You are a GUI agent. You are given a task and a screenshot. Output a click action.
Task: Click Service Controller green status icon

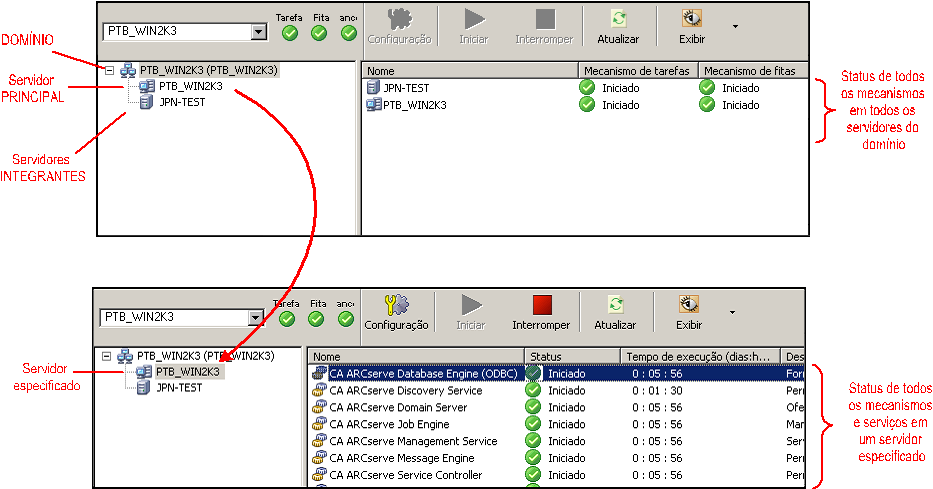tap(533, 475)
